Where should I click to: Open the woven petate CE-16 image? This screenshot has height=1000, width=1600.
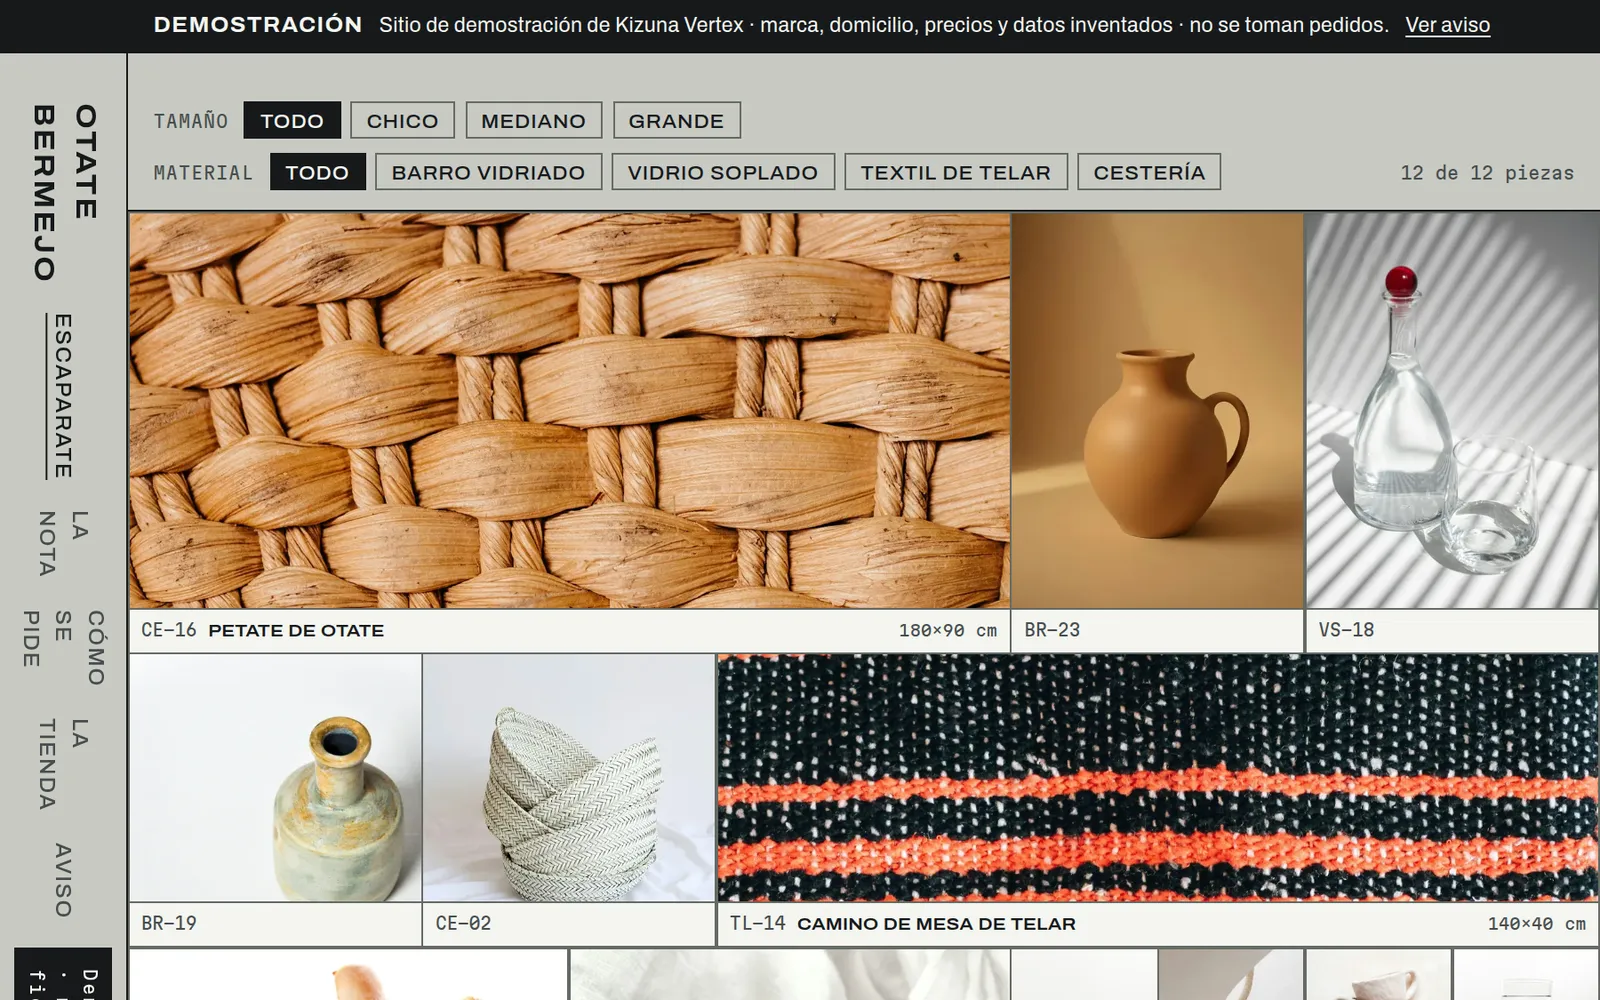569,410
